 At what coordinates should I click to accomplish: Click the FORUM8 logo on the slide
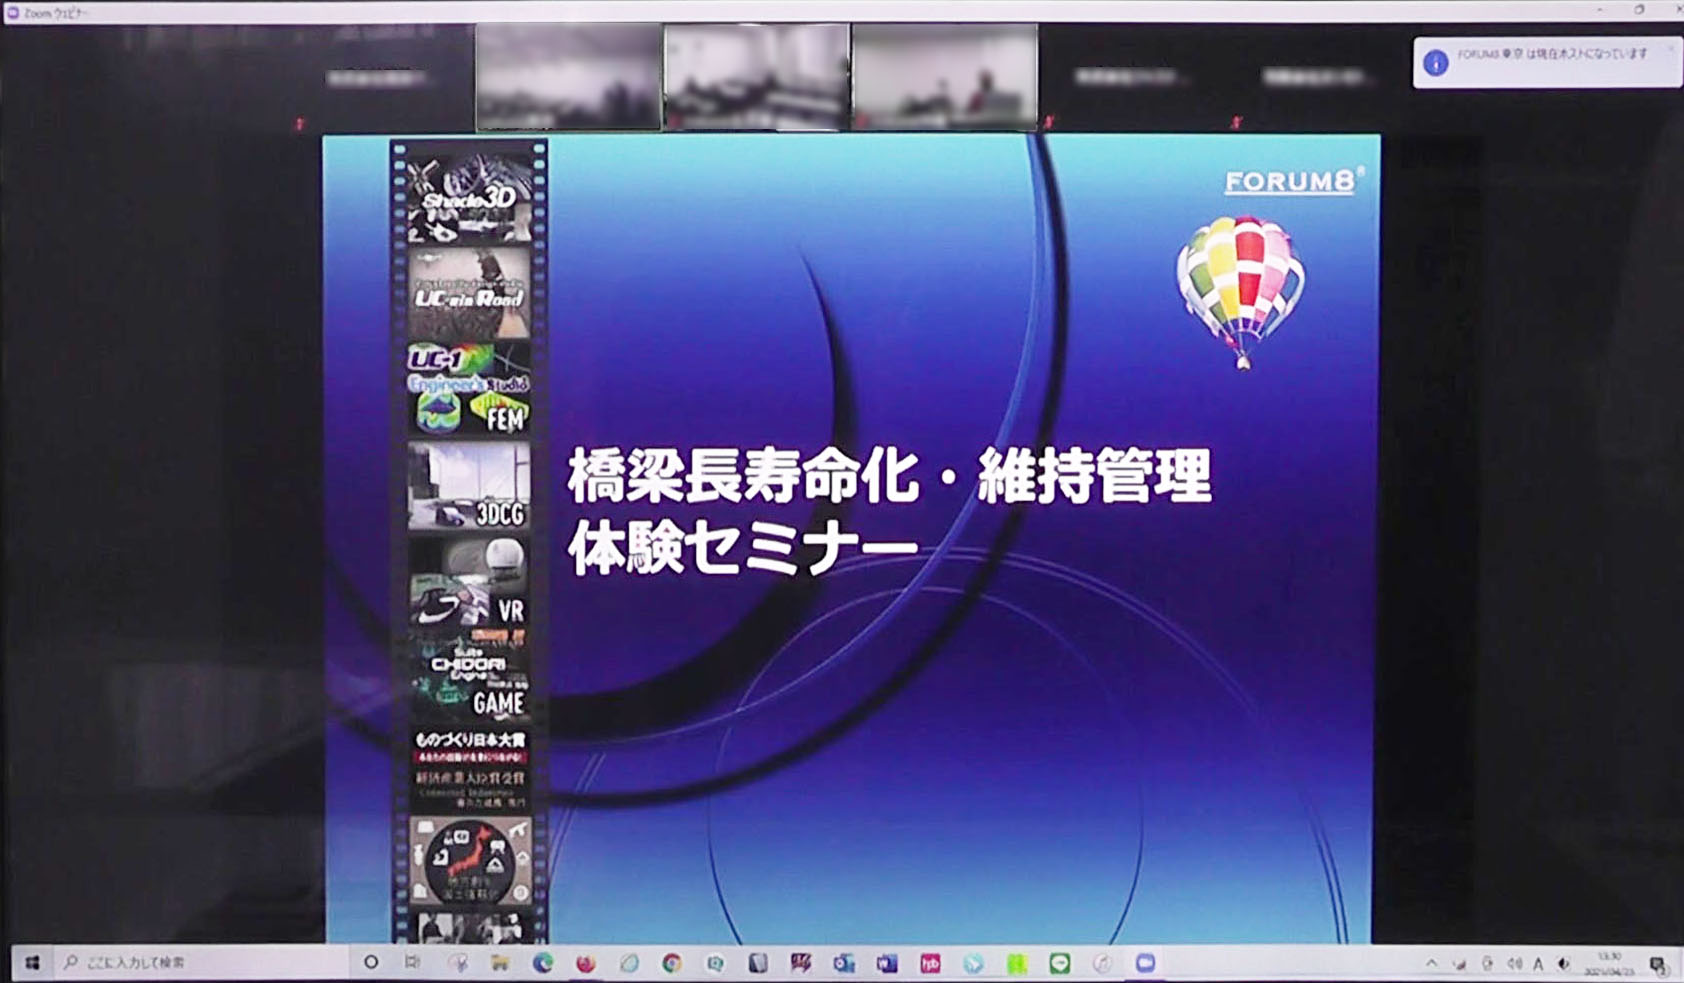1294,181
